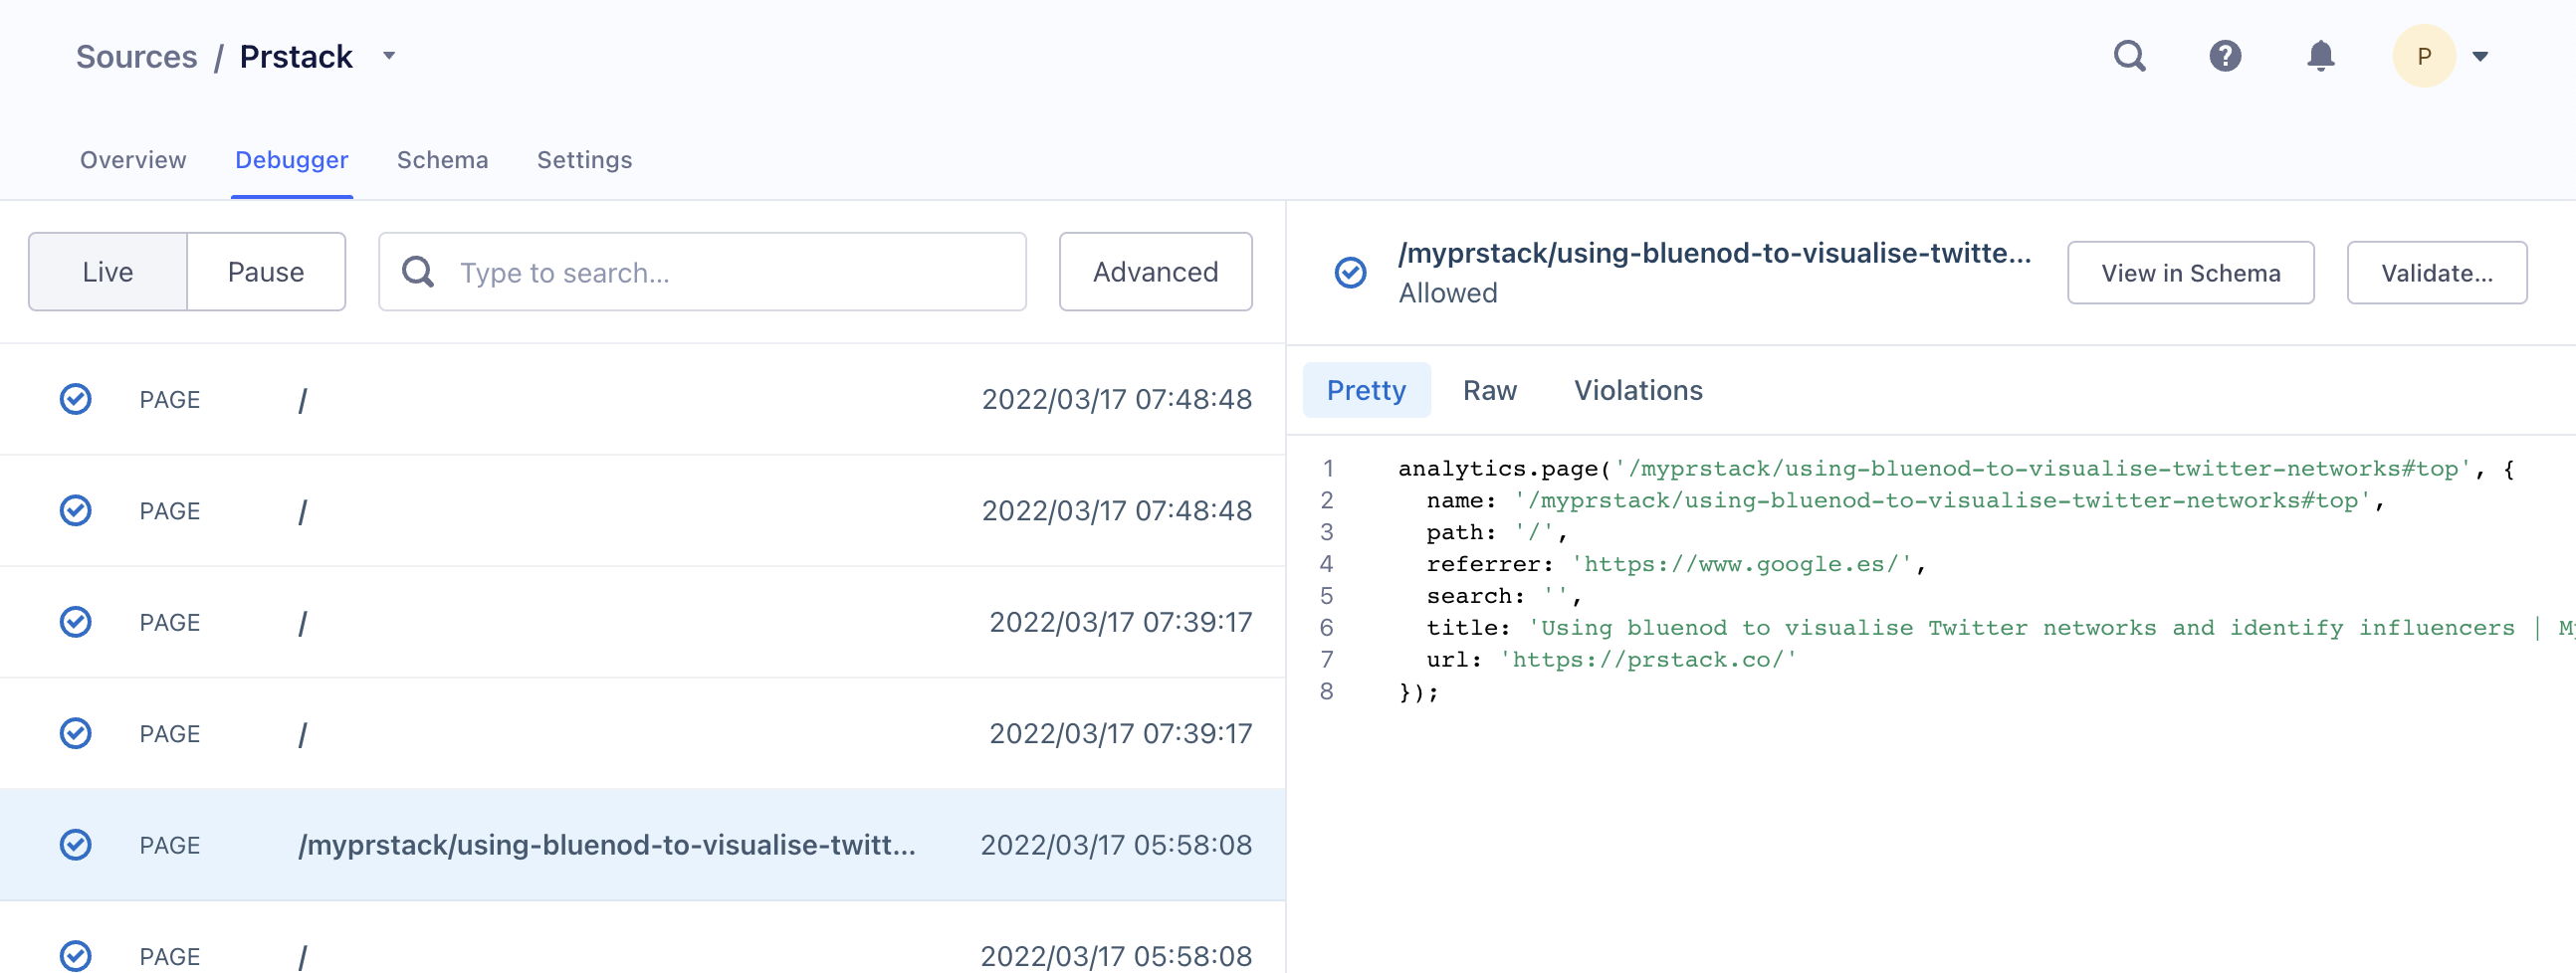The height and width of the screenshot is (973, 2576).
Task: Click check icon of second 07:48:48 event
Action: click(75, 511)
